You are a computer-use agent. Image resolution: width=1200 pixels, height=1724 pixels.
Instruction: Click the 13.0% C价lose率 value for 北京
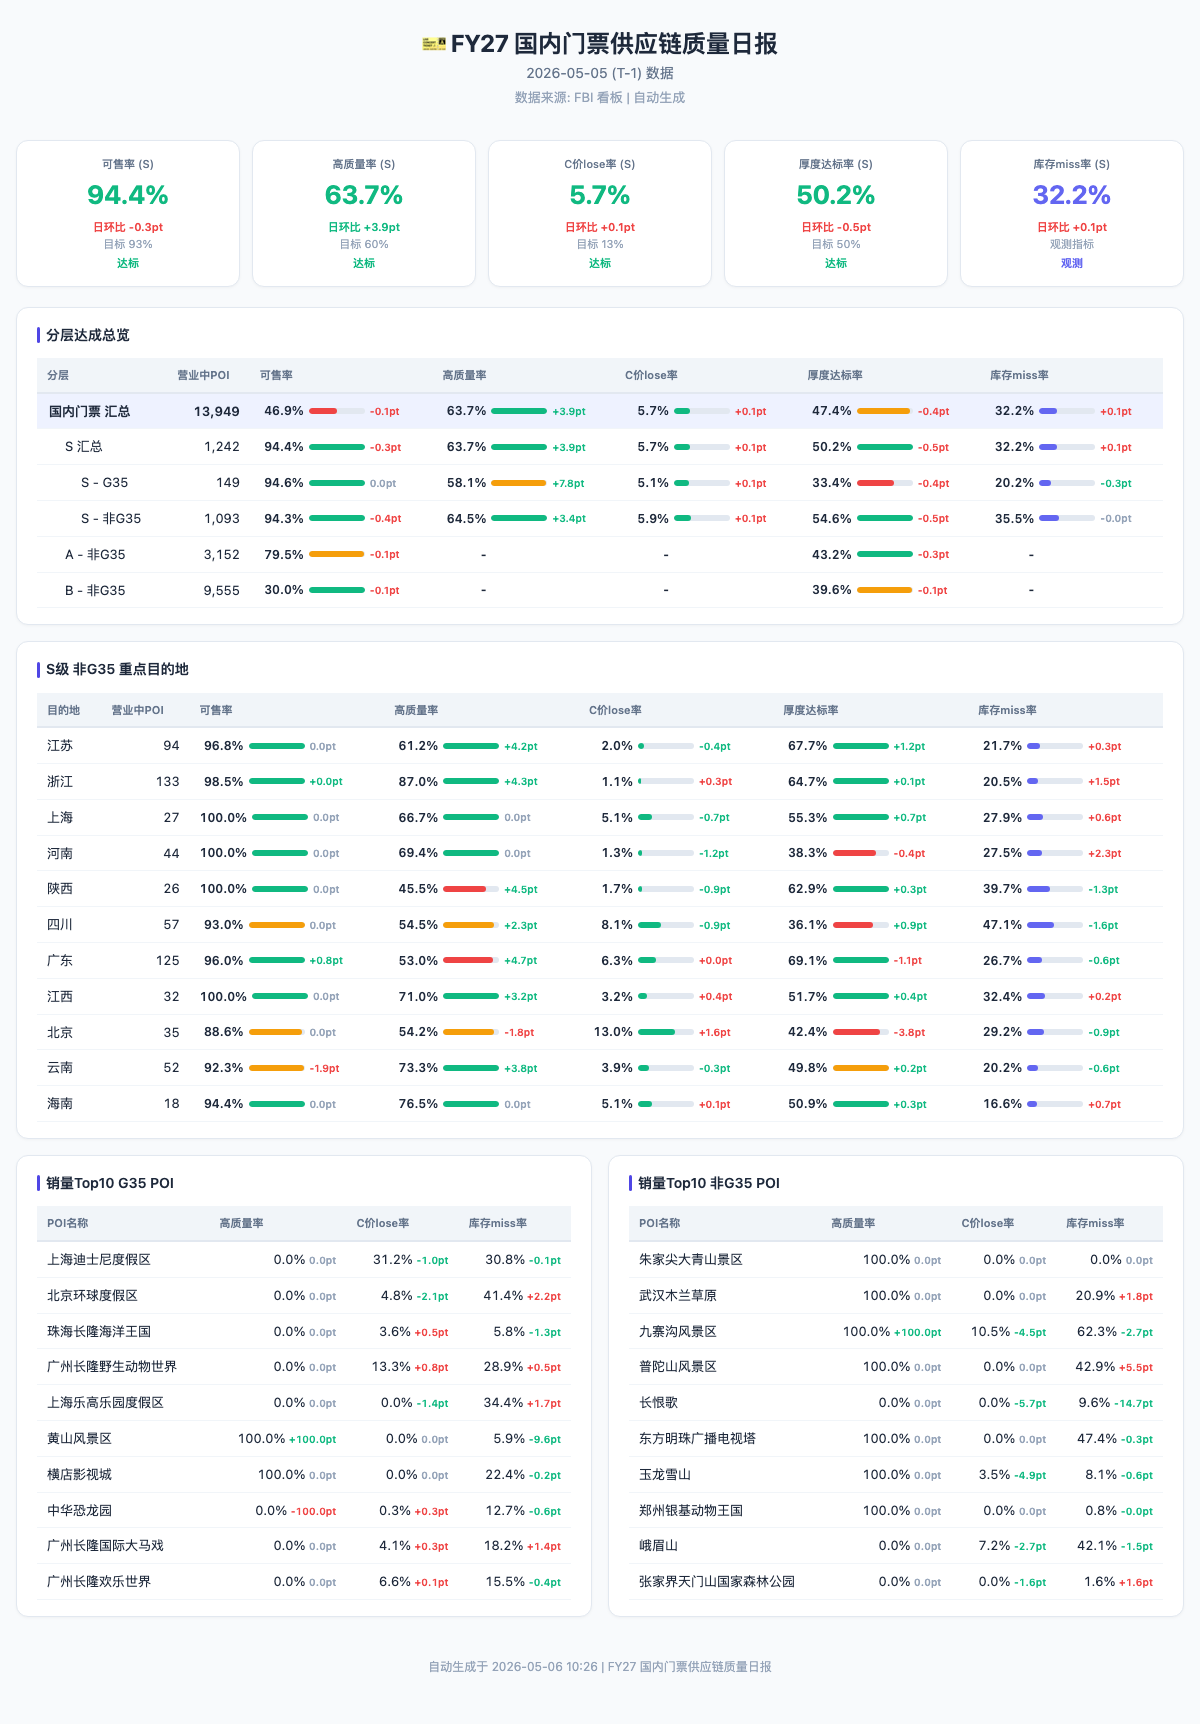click(x=613, y=1032)
